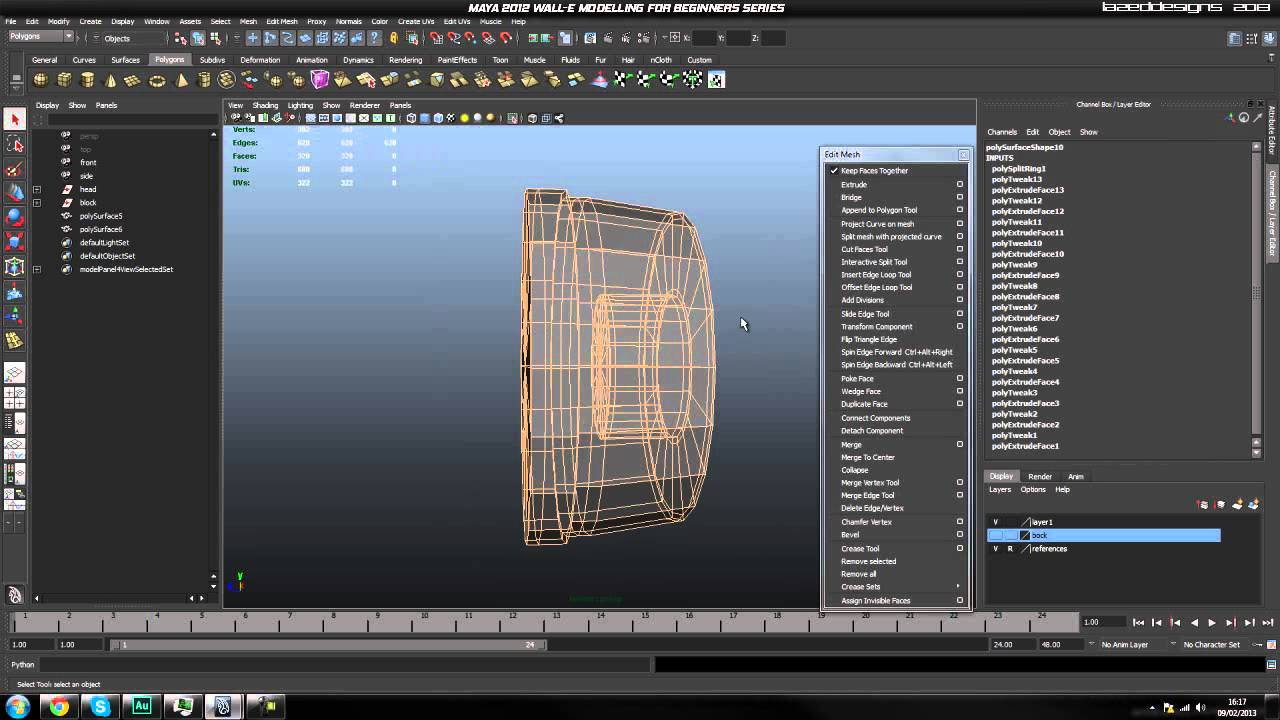Select defaultLightSet in the outliner
This screenshot has width=1280, height=720.
click(x=104, y=243)
